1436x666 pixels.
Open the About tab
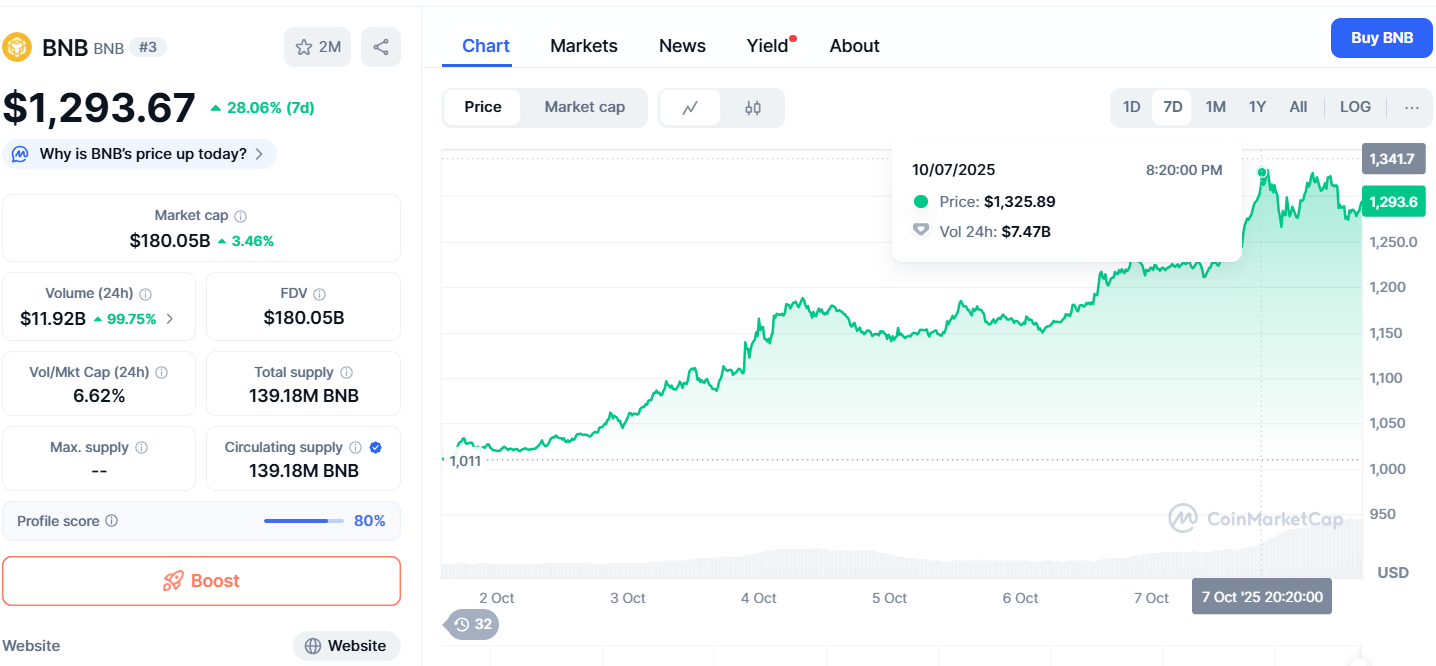pyautogui.click(x=854, y=46)
